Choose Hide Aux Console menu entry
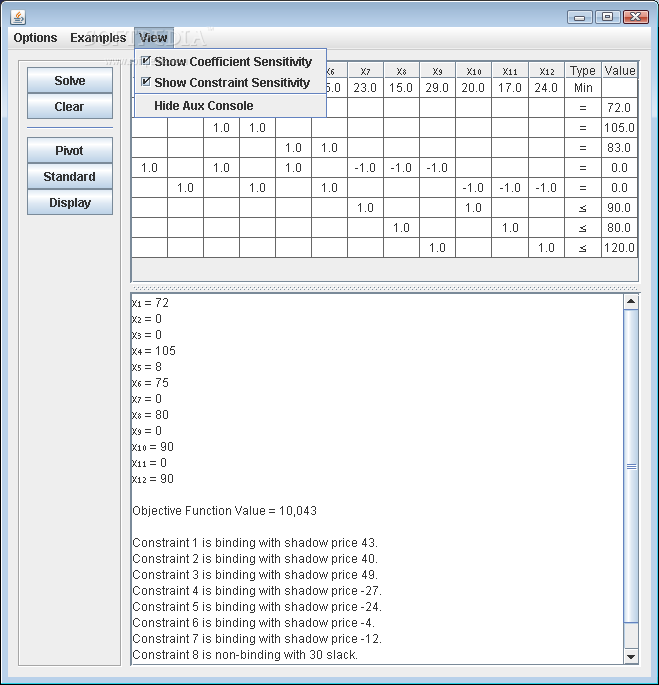Viewport: 659px width, 685px height. point(230,106)
